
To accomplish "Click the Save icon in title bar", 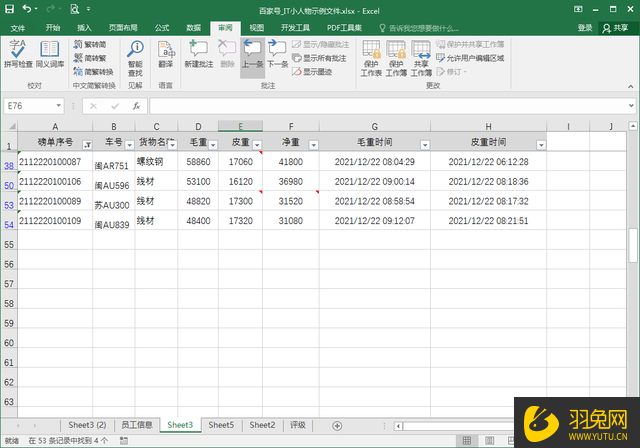I will (x=9, y=9).
